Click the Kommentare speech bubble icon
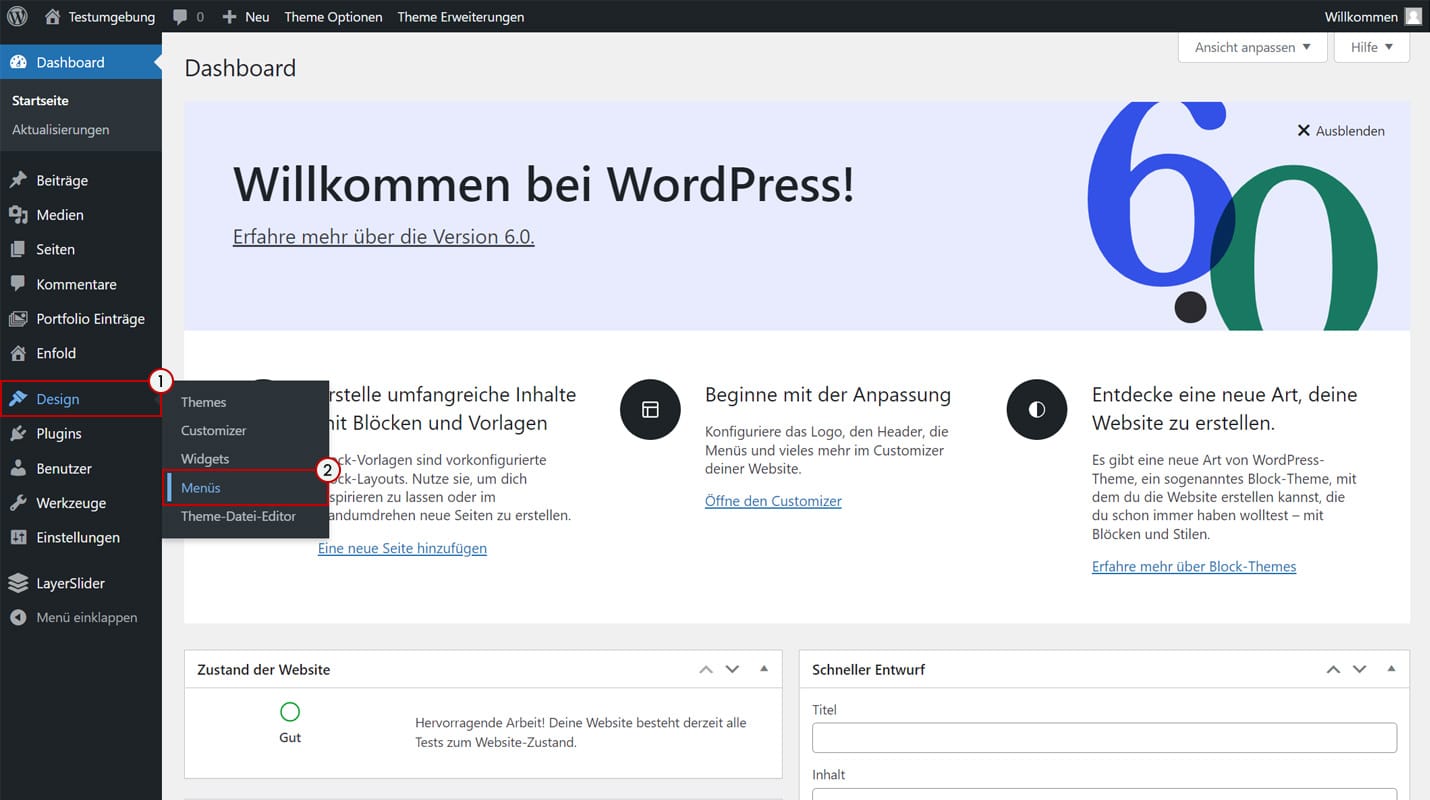 (x=18, y=284)
